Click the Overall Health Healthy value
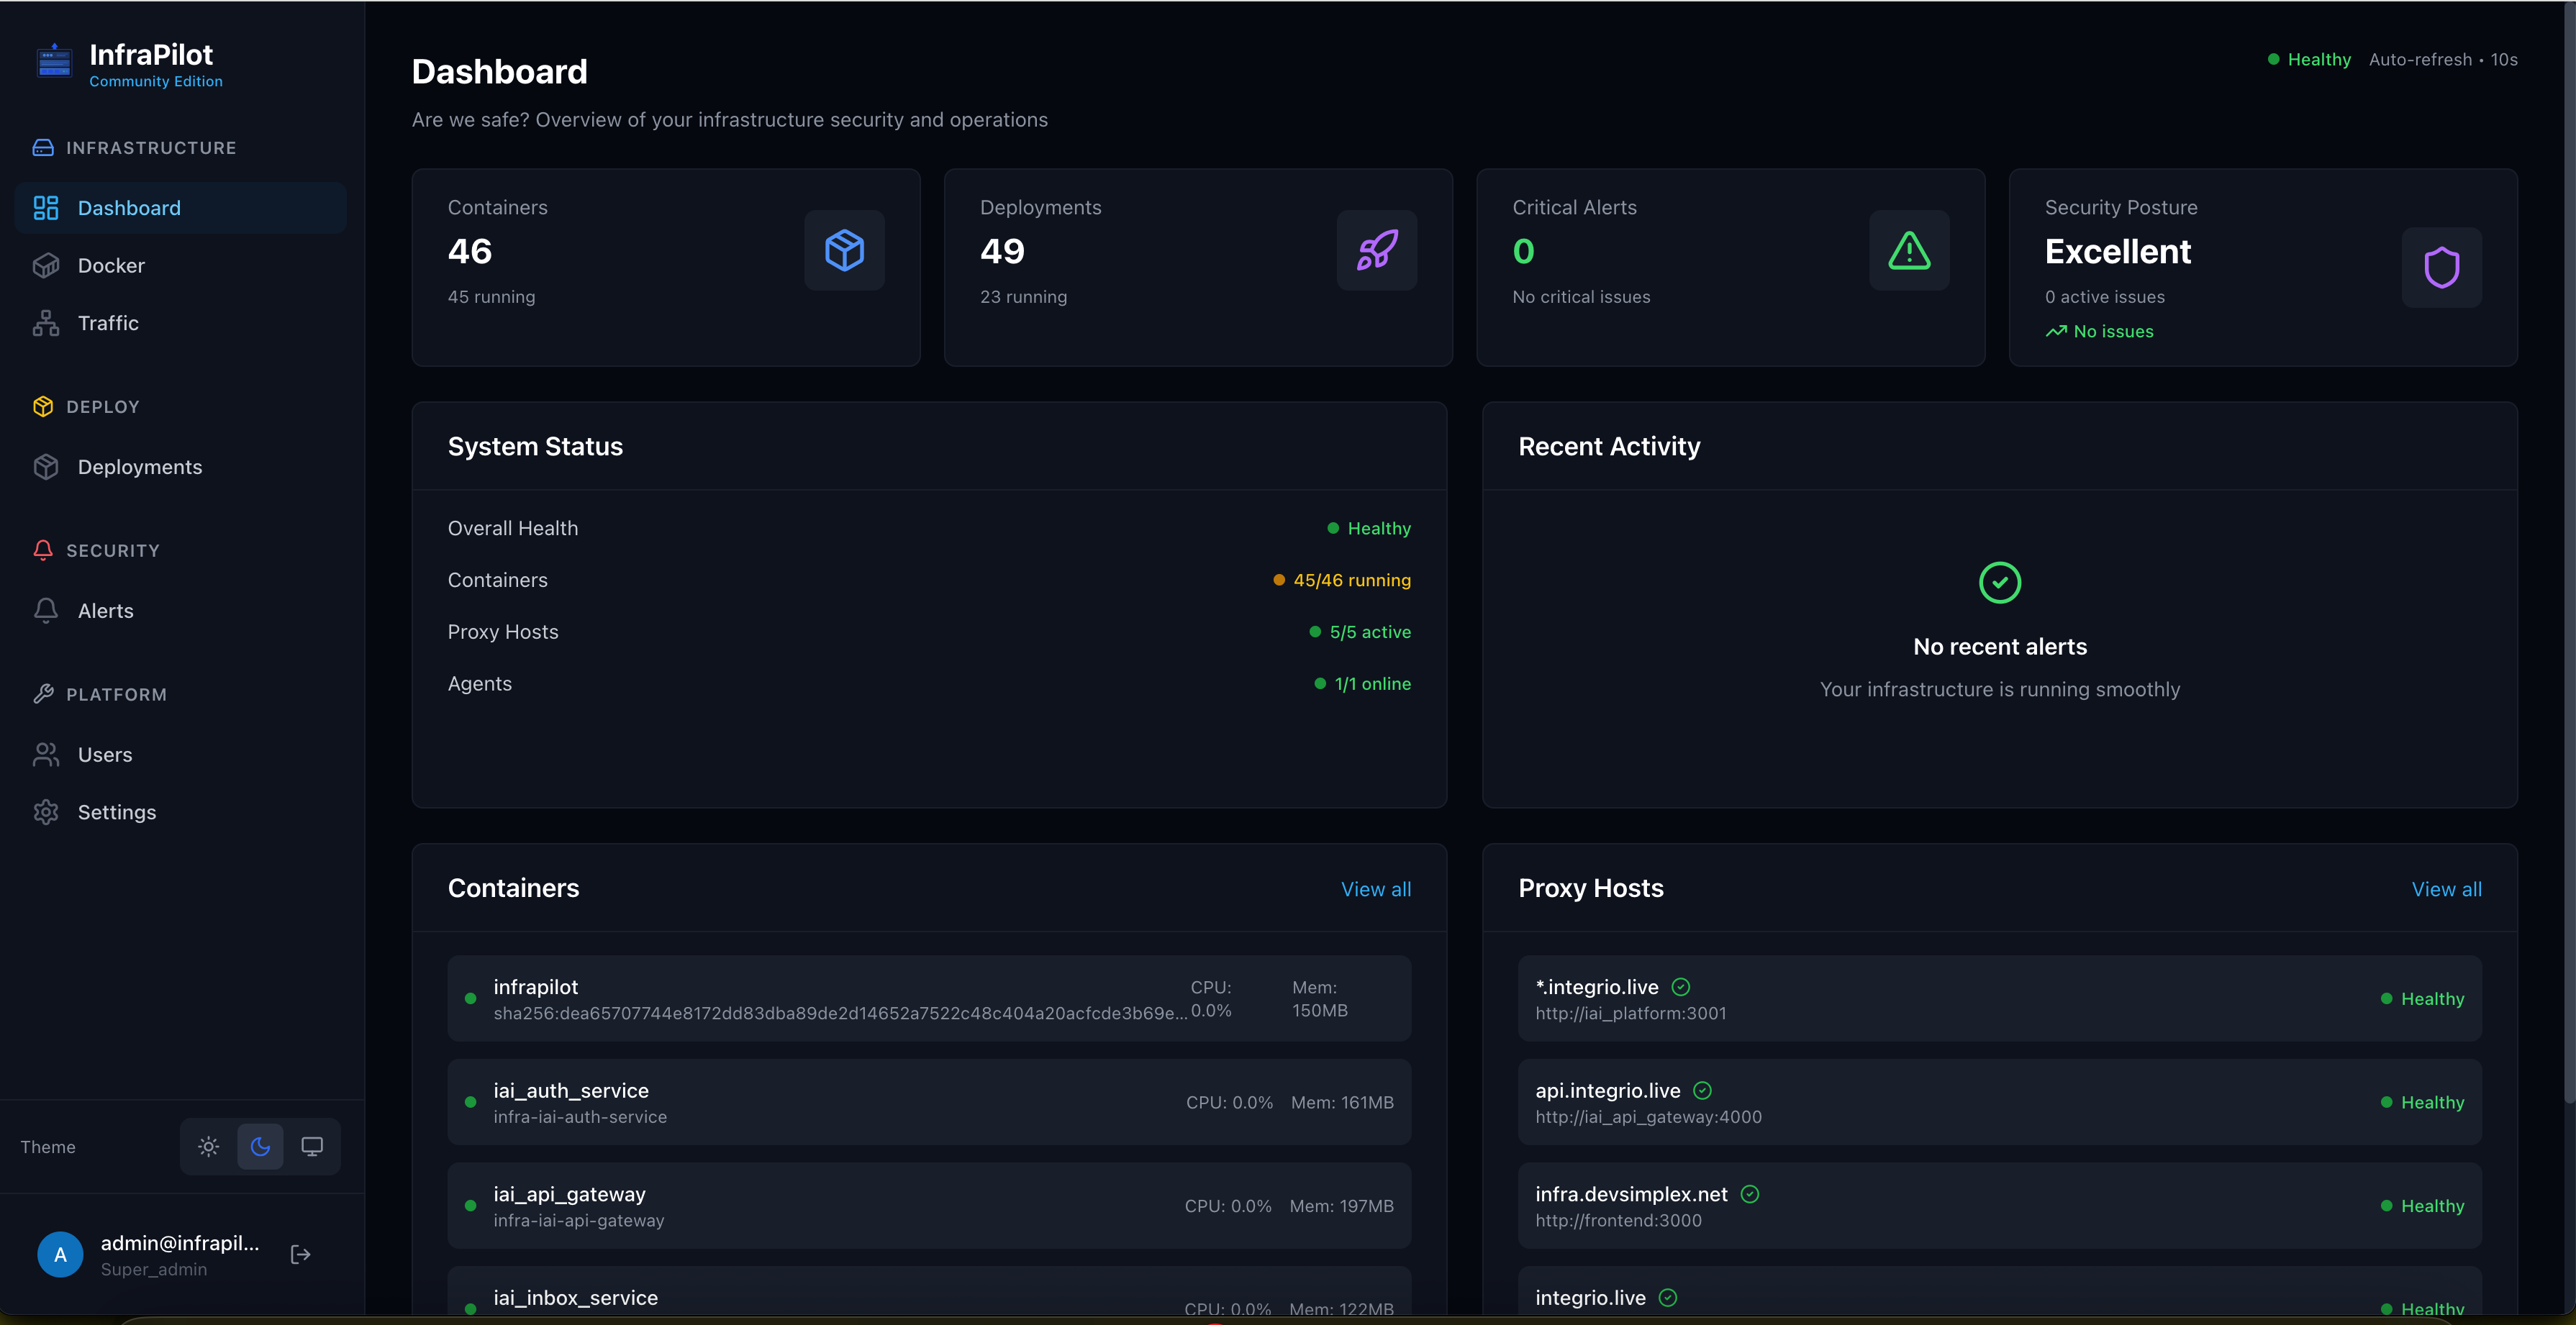The width and height of the screenshot is (2576, 1325). pos(1379,529)
